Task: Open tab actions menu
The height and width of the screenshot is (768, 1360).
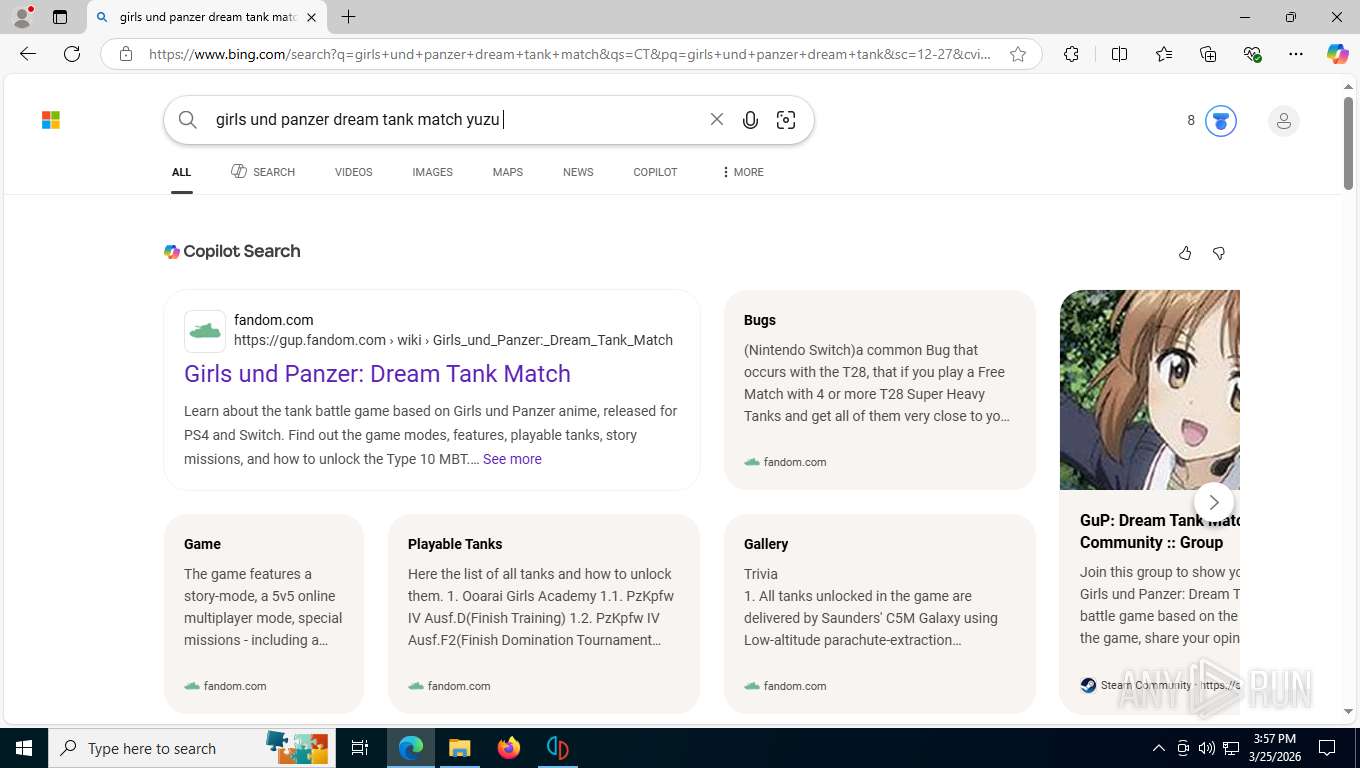Action: coord(60,17)
